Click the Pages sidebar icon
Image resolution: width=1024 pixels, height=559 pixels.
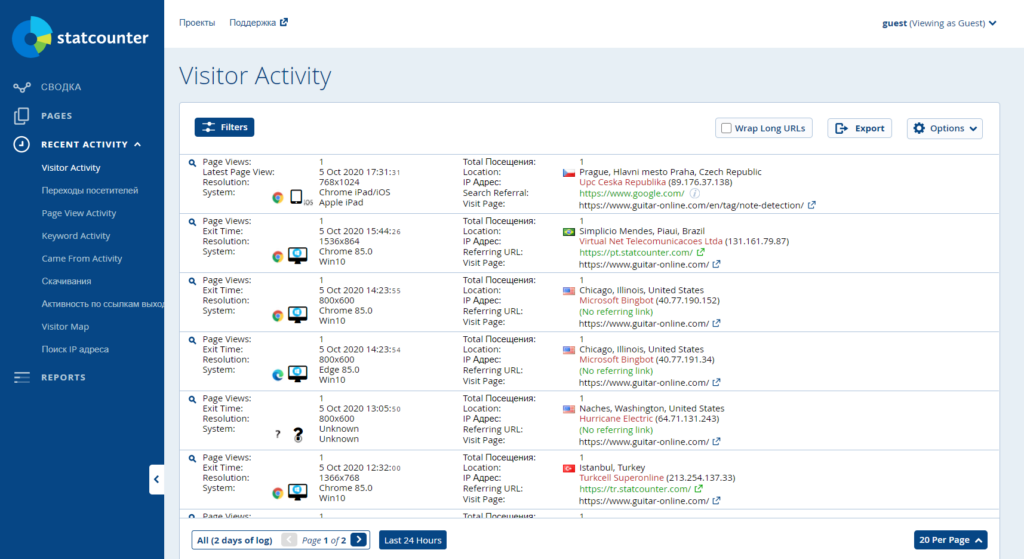click(22, 116)
